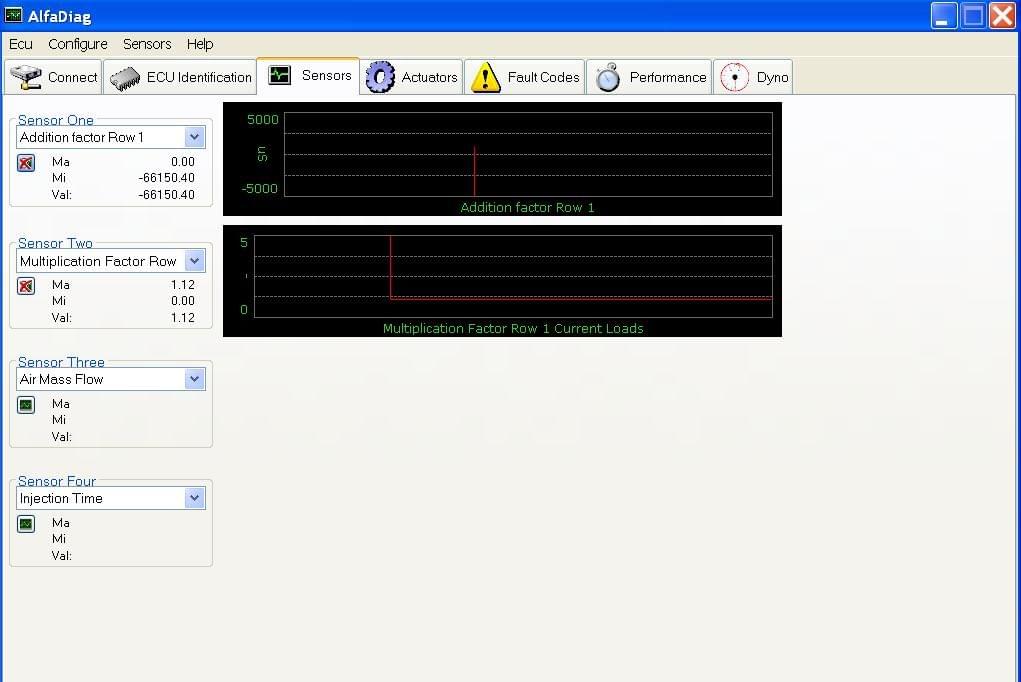1021x682 pixels.
Task: Maximize the AlfaDiag window
Action: pyautogui.click(x=973, y=16)
